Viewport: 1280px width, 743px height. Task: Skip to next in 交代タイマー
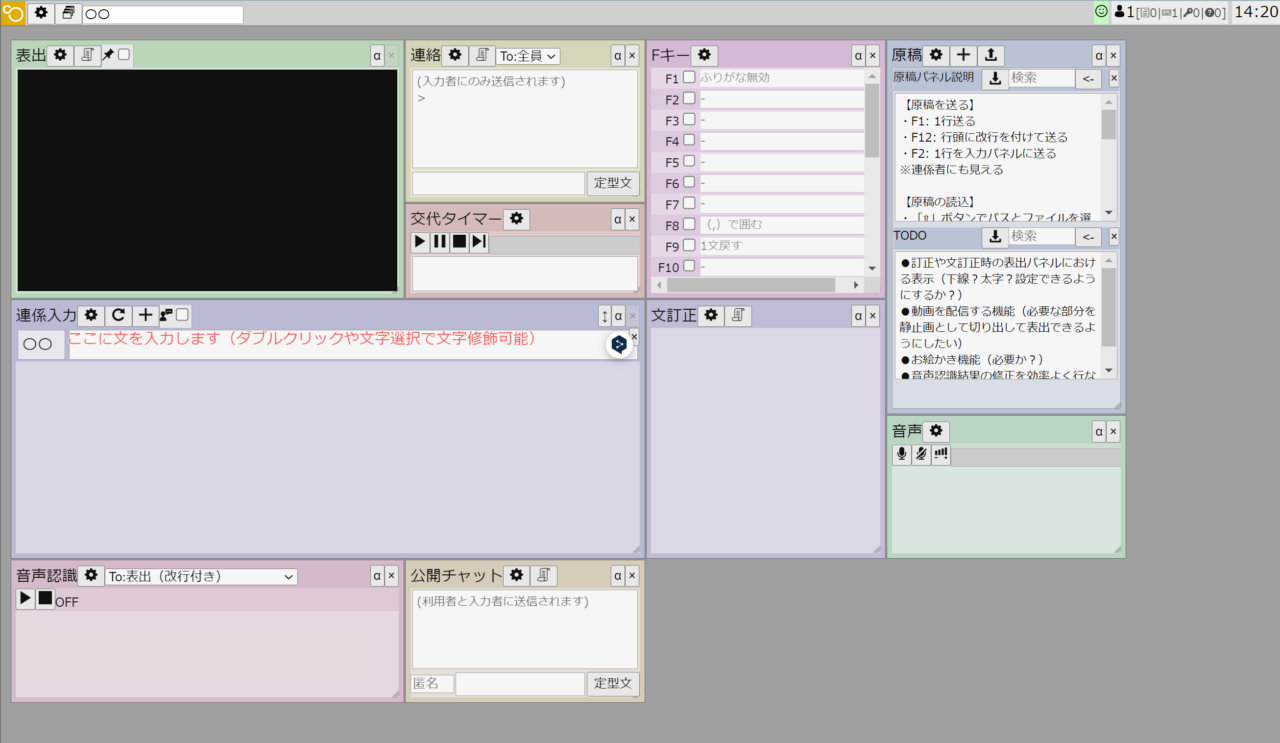click(x=479, y=242)
